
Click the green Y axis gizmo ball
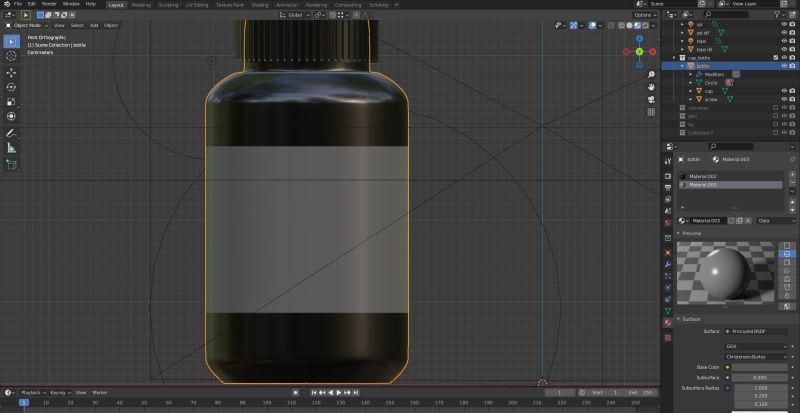639,52
